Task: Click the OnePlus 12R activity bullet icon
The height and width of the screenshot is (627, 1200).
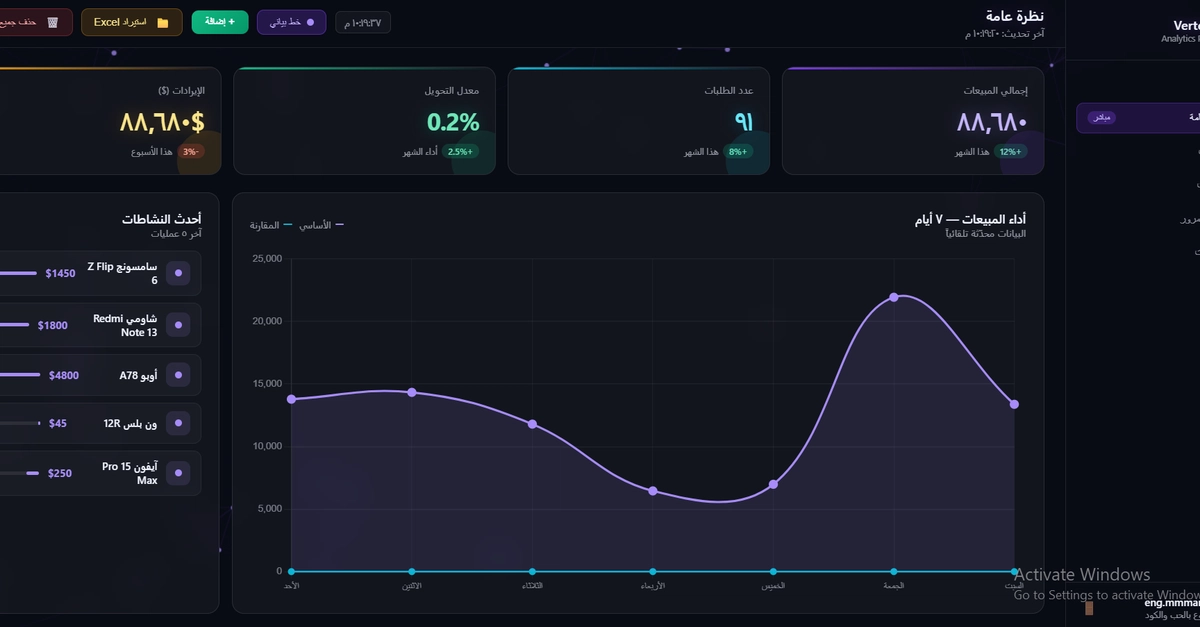Action: coord(179,424)
